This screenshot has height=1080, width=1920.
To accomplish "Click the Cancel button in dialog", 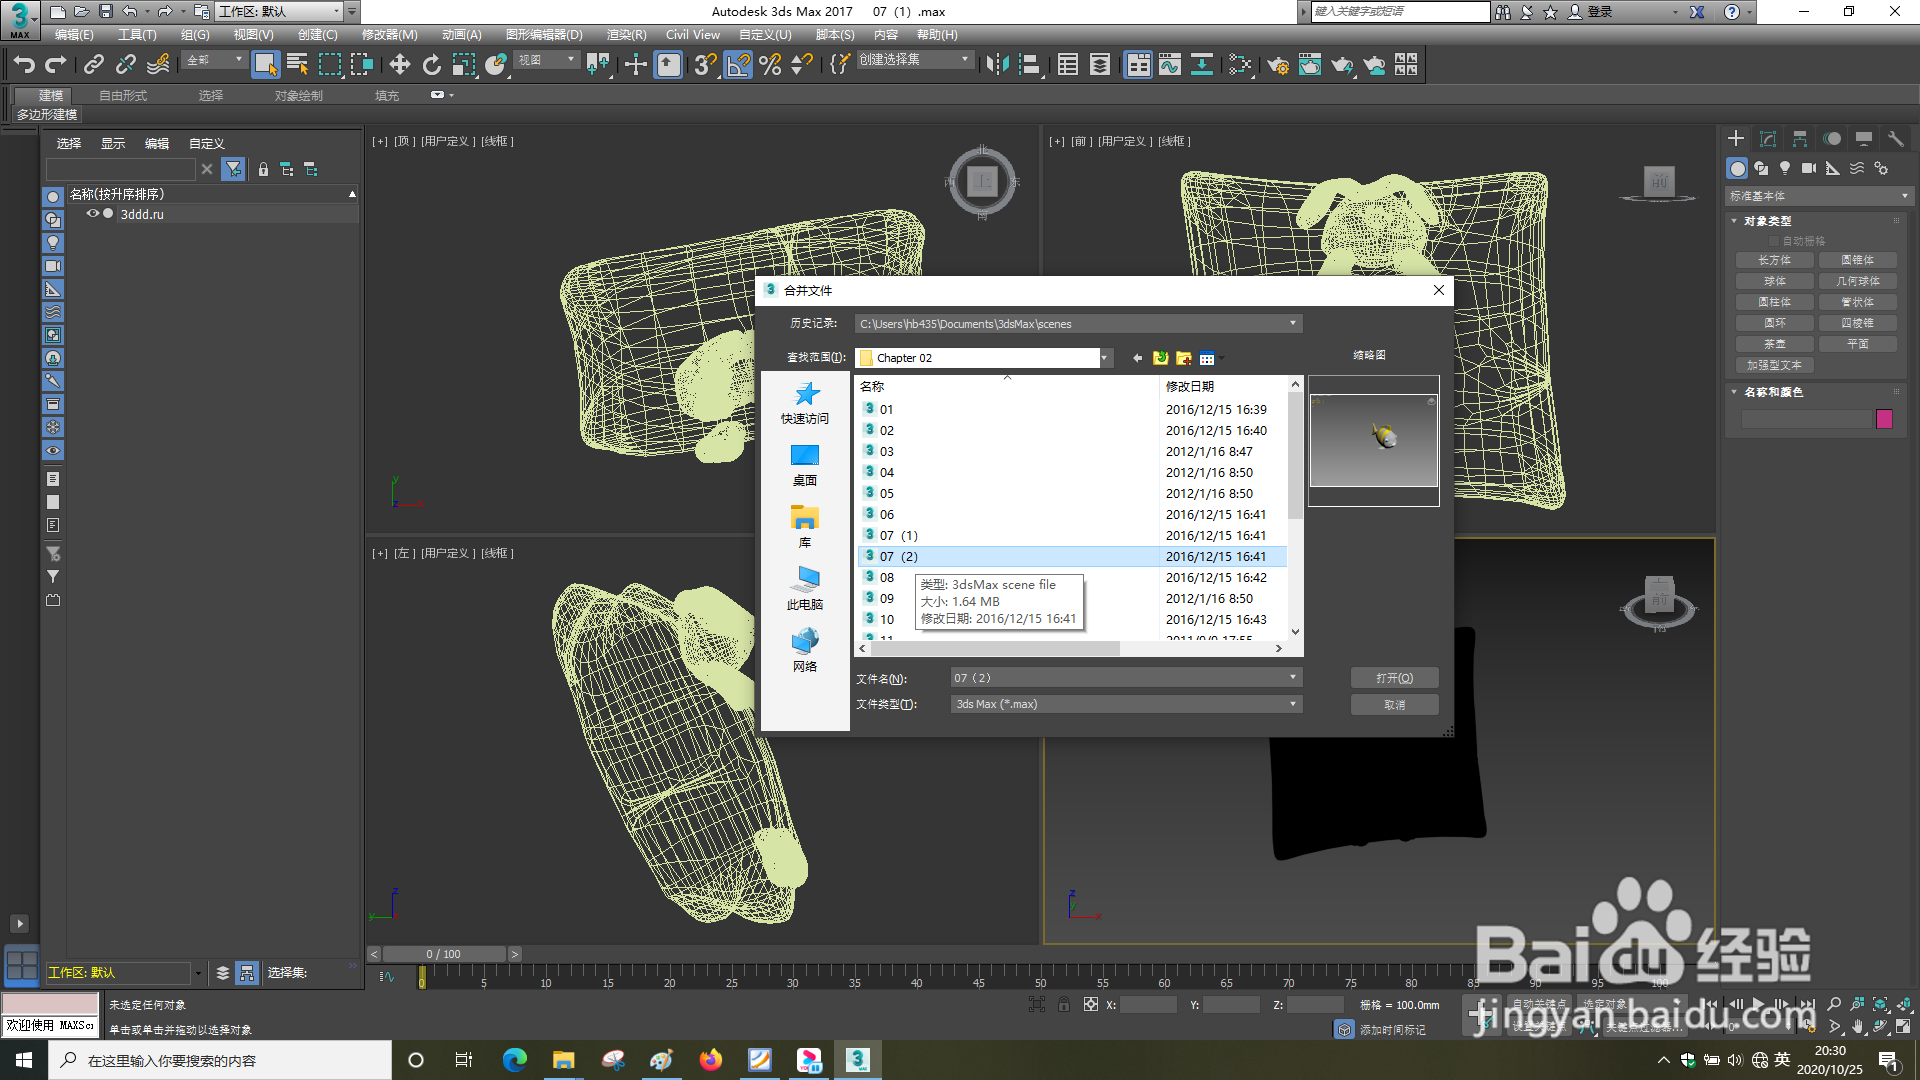I will (x=1394, y=705).
